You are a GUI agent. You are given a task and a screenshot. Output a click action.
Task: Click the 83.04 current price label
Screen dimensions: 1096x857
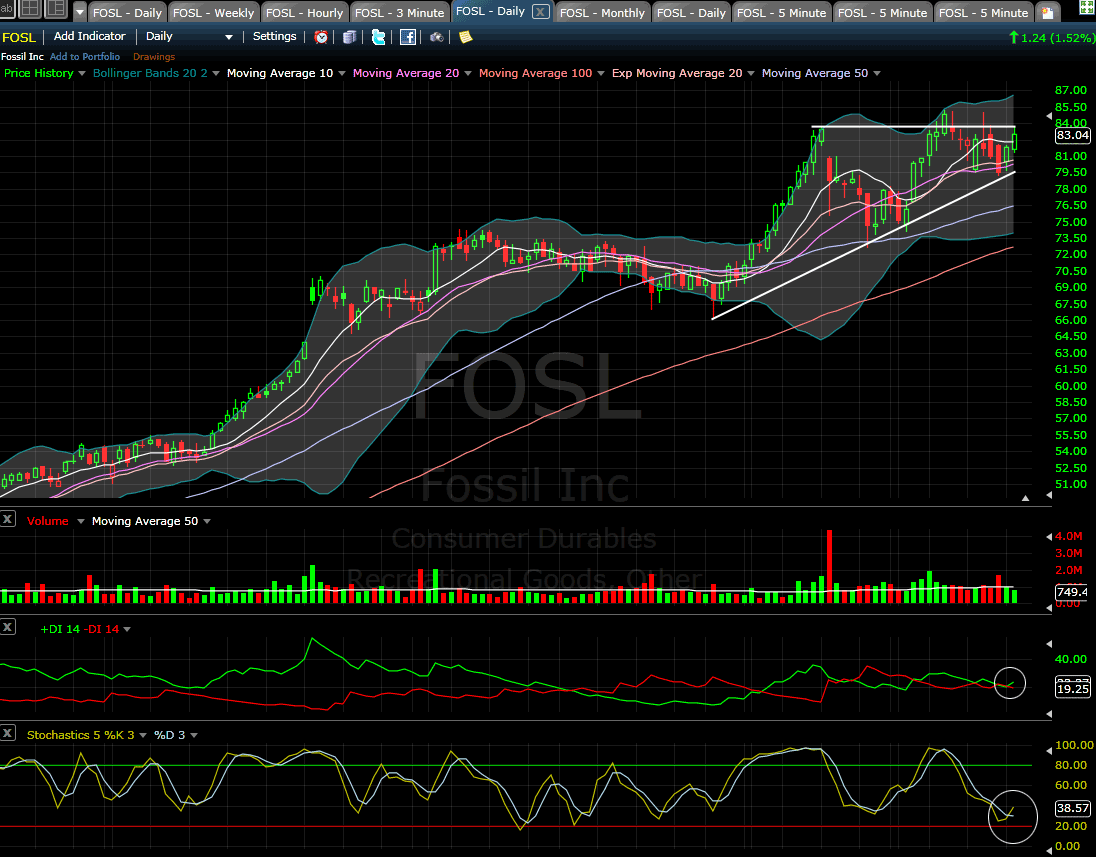[1072, 136]
